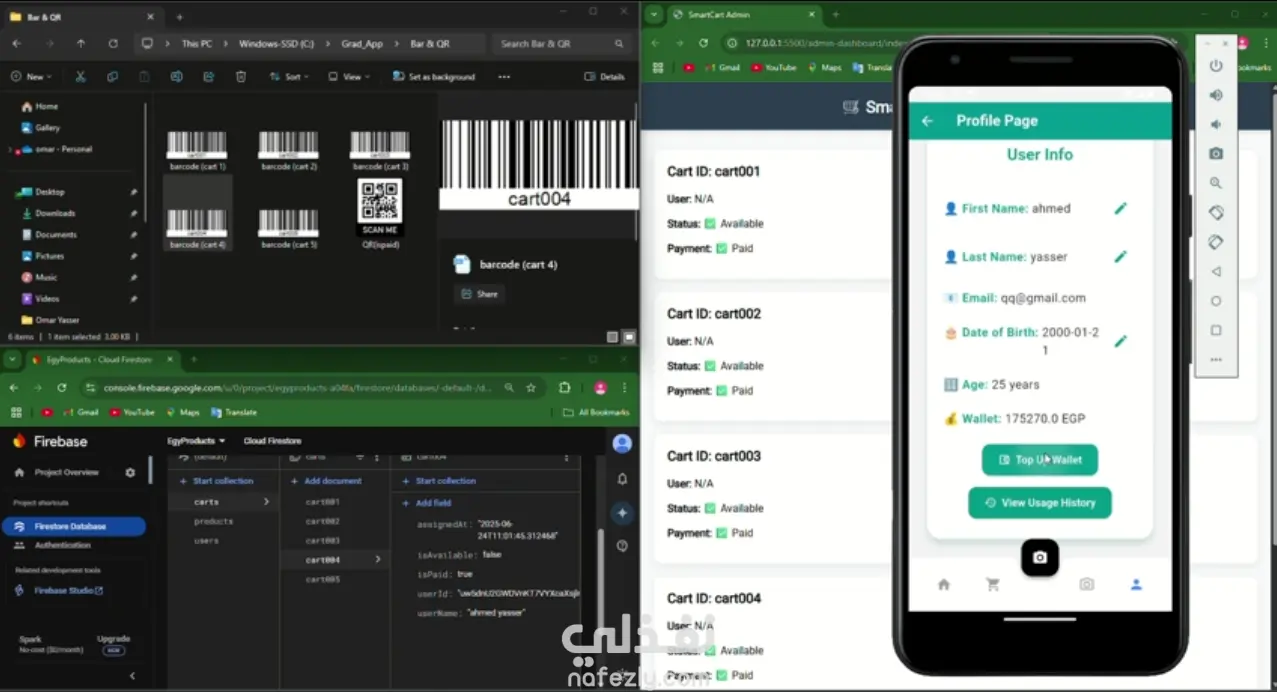
Task: Open the View dropdown in File Explorer
Action: (348, 76)
